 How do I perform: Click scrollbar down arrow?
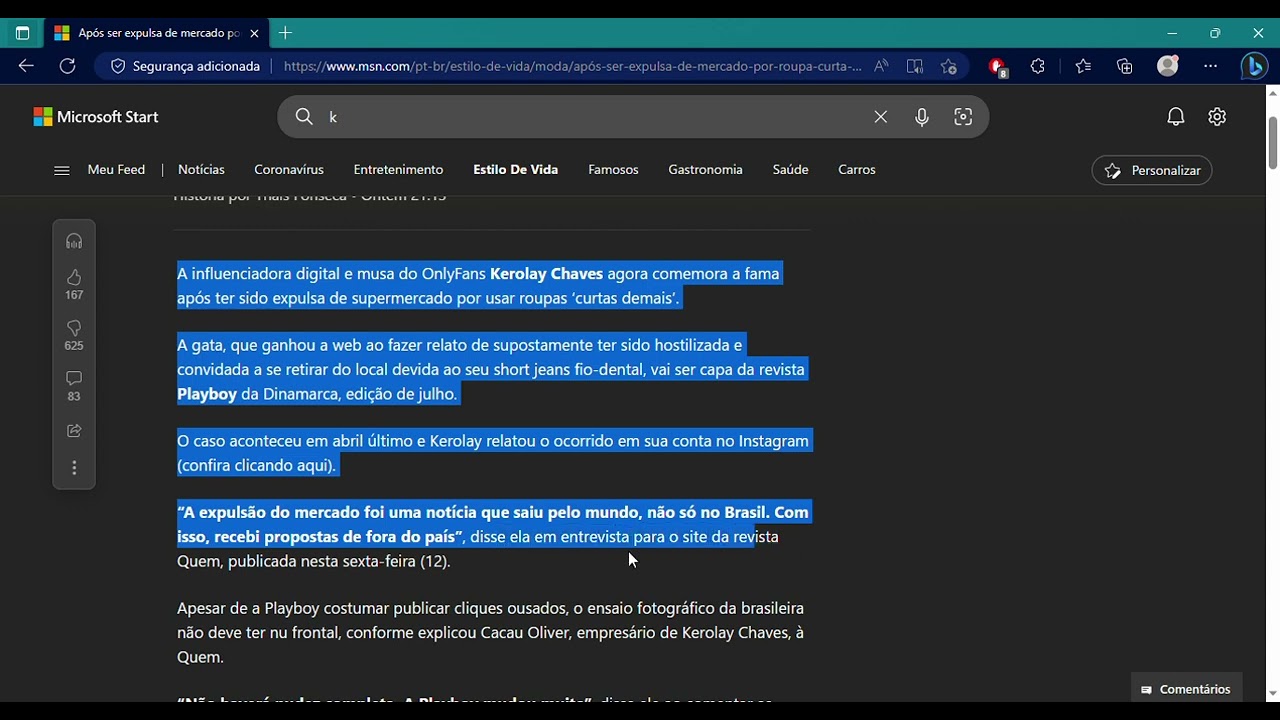tap(1272, 693)
